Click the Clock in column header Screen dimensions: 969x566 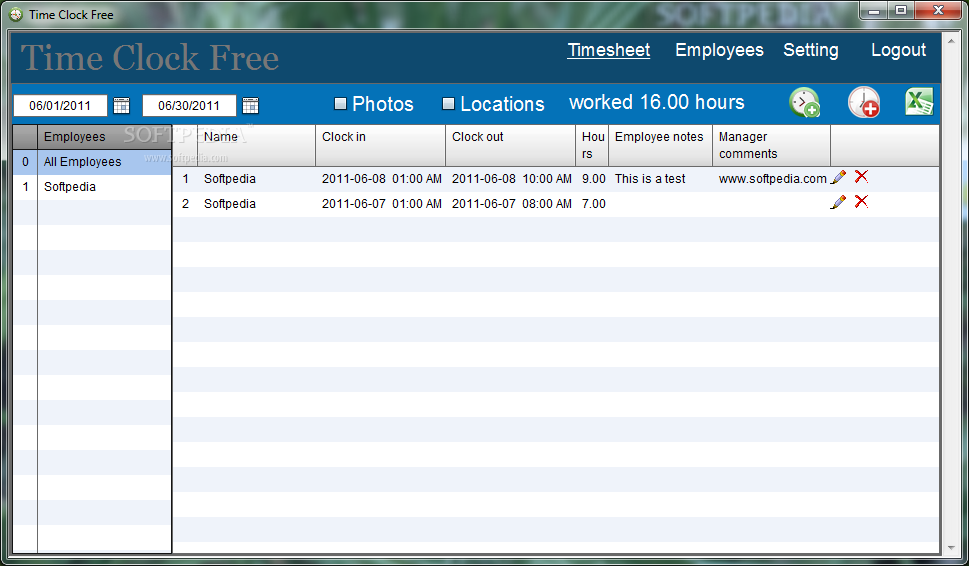(x=380, y=145)
